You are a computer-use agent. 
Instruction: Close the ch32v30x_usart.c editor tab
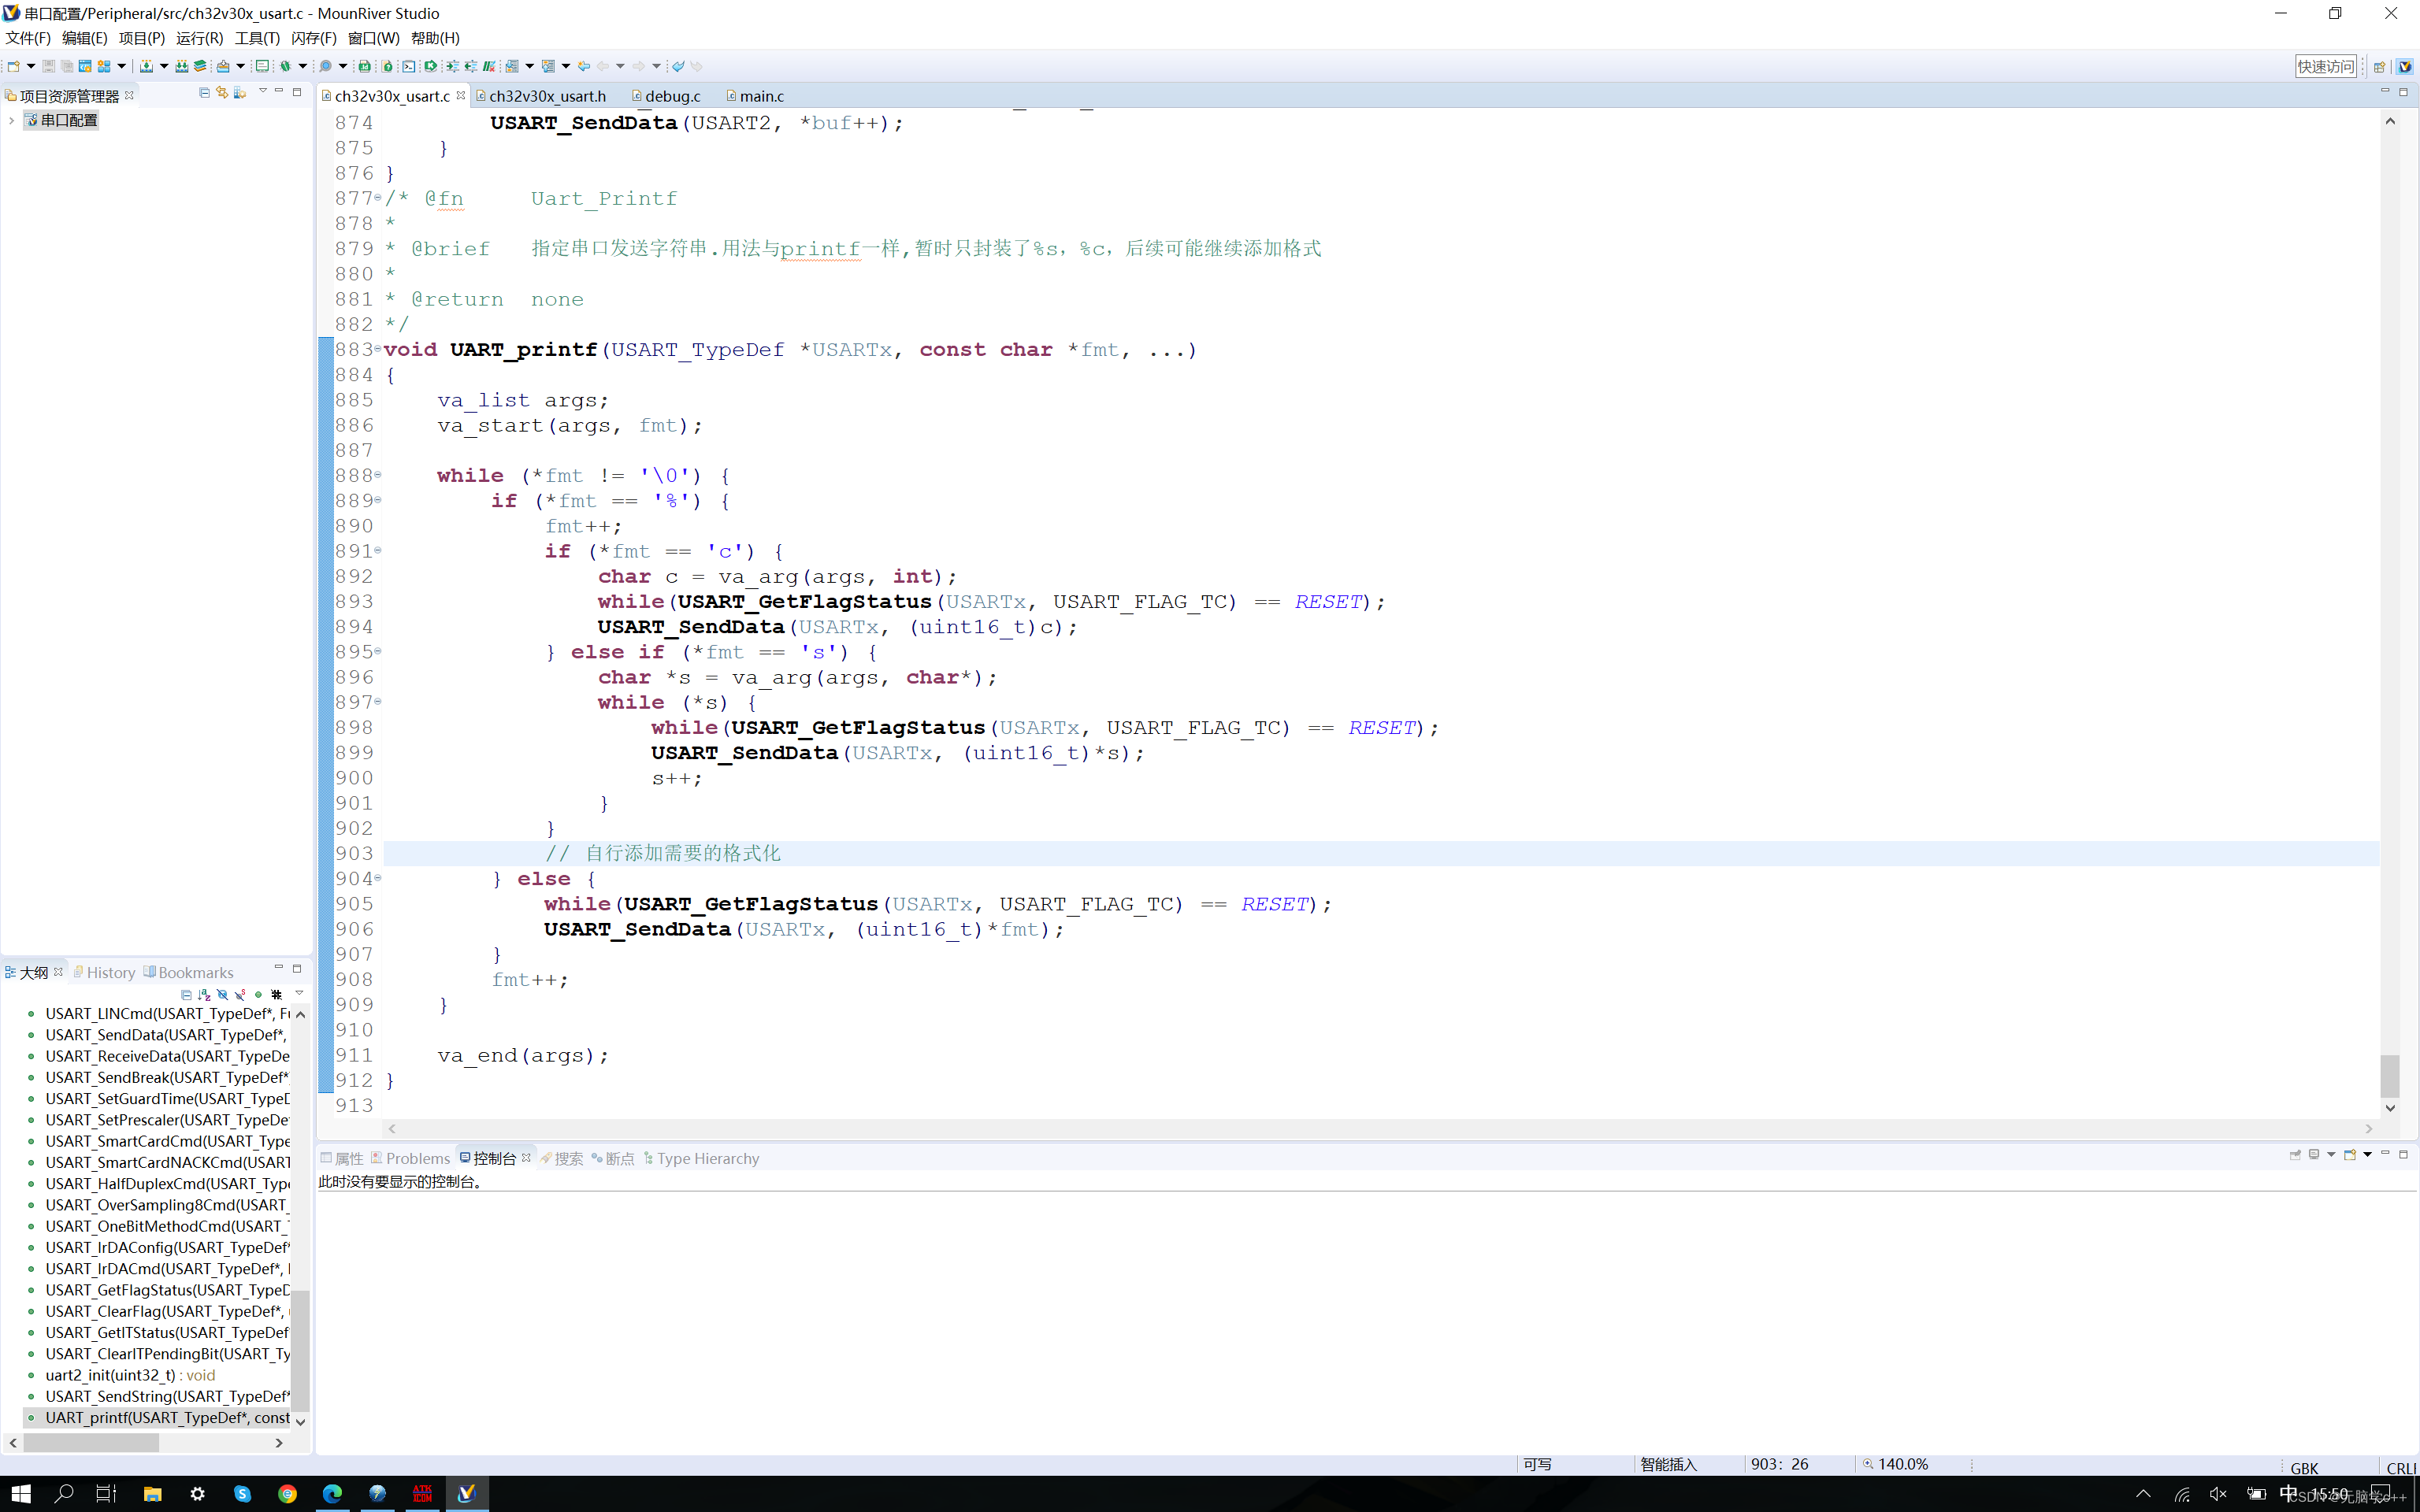click(x=461, y=95)
